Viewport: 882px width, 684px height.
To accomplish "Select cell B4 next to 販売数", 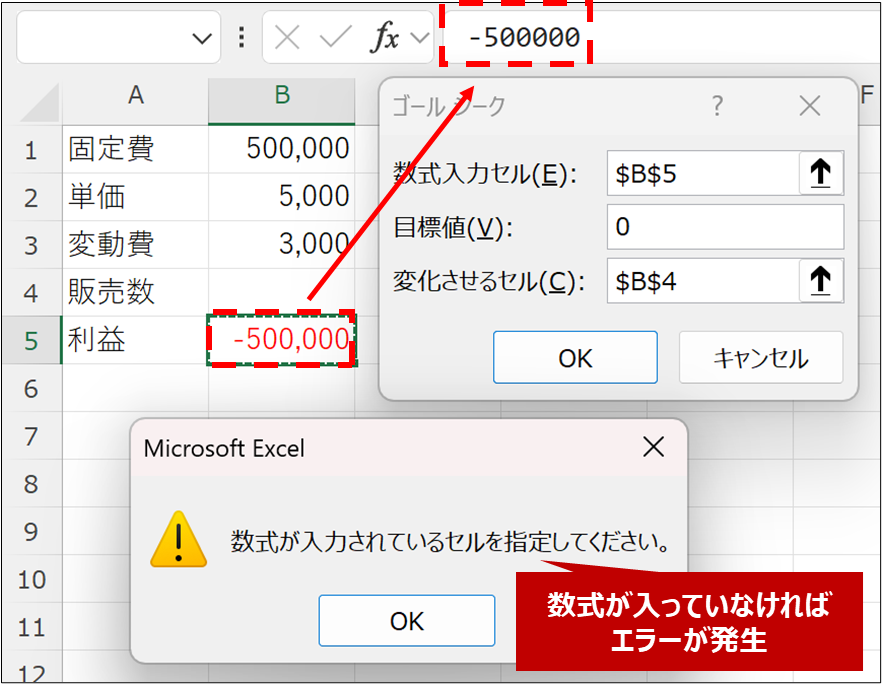I will 282,292.
